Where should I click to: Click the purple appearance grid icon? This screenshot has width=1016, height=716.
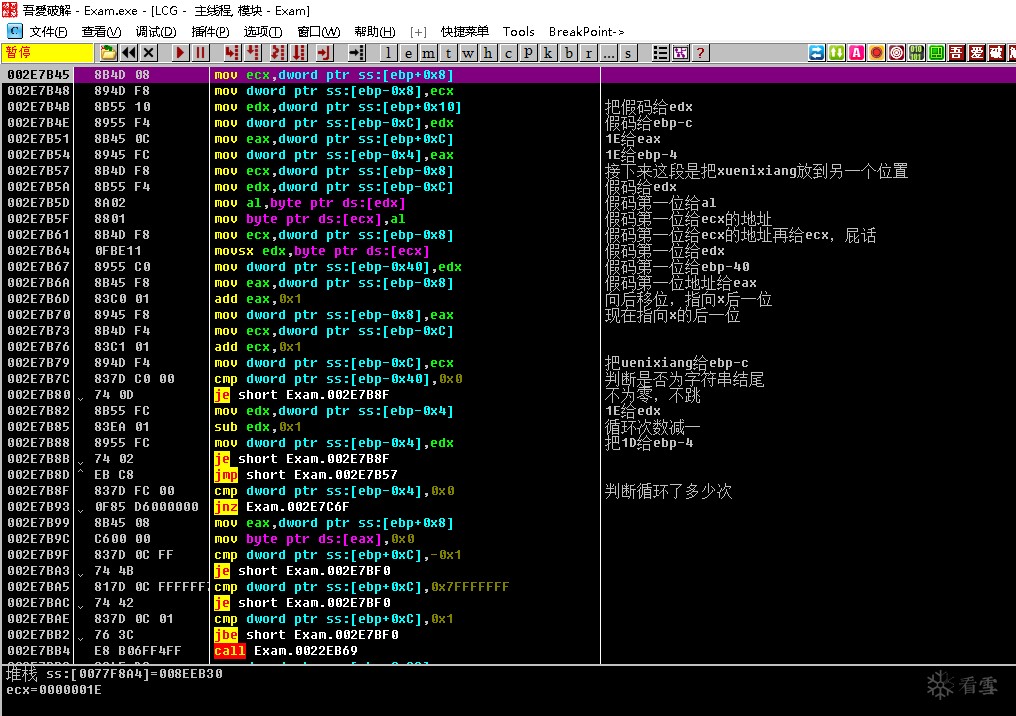(x=680, y=53)
